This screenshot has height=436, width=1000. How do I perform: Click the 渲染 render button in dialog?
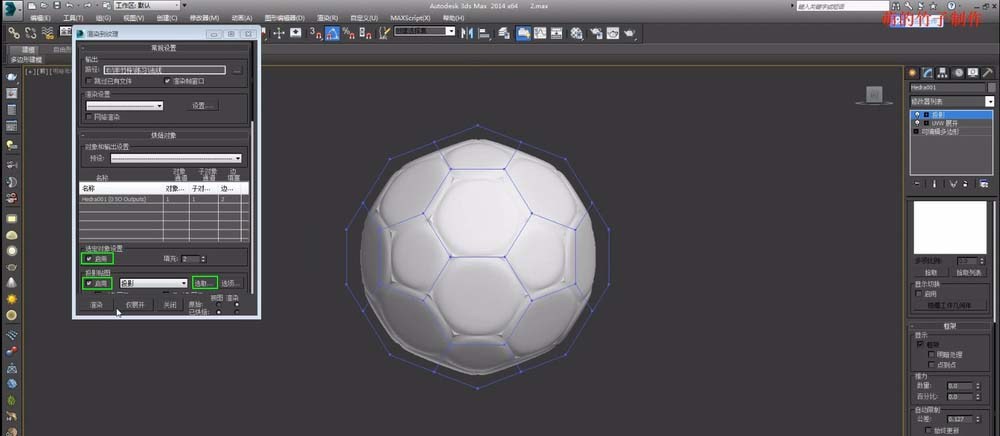(x=96, y=305)
